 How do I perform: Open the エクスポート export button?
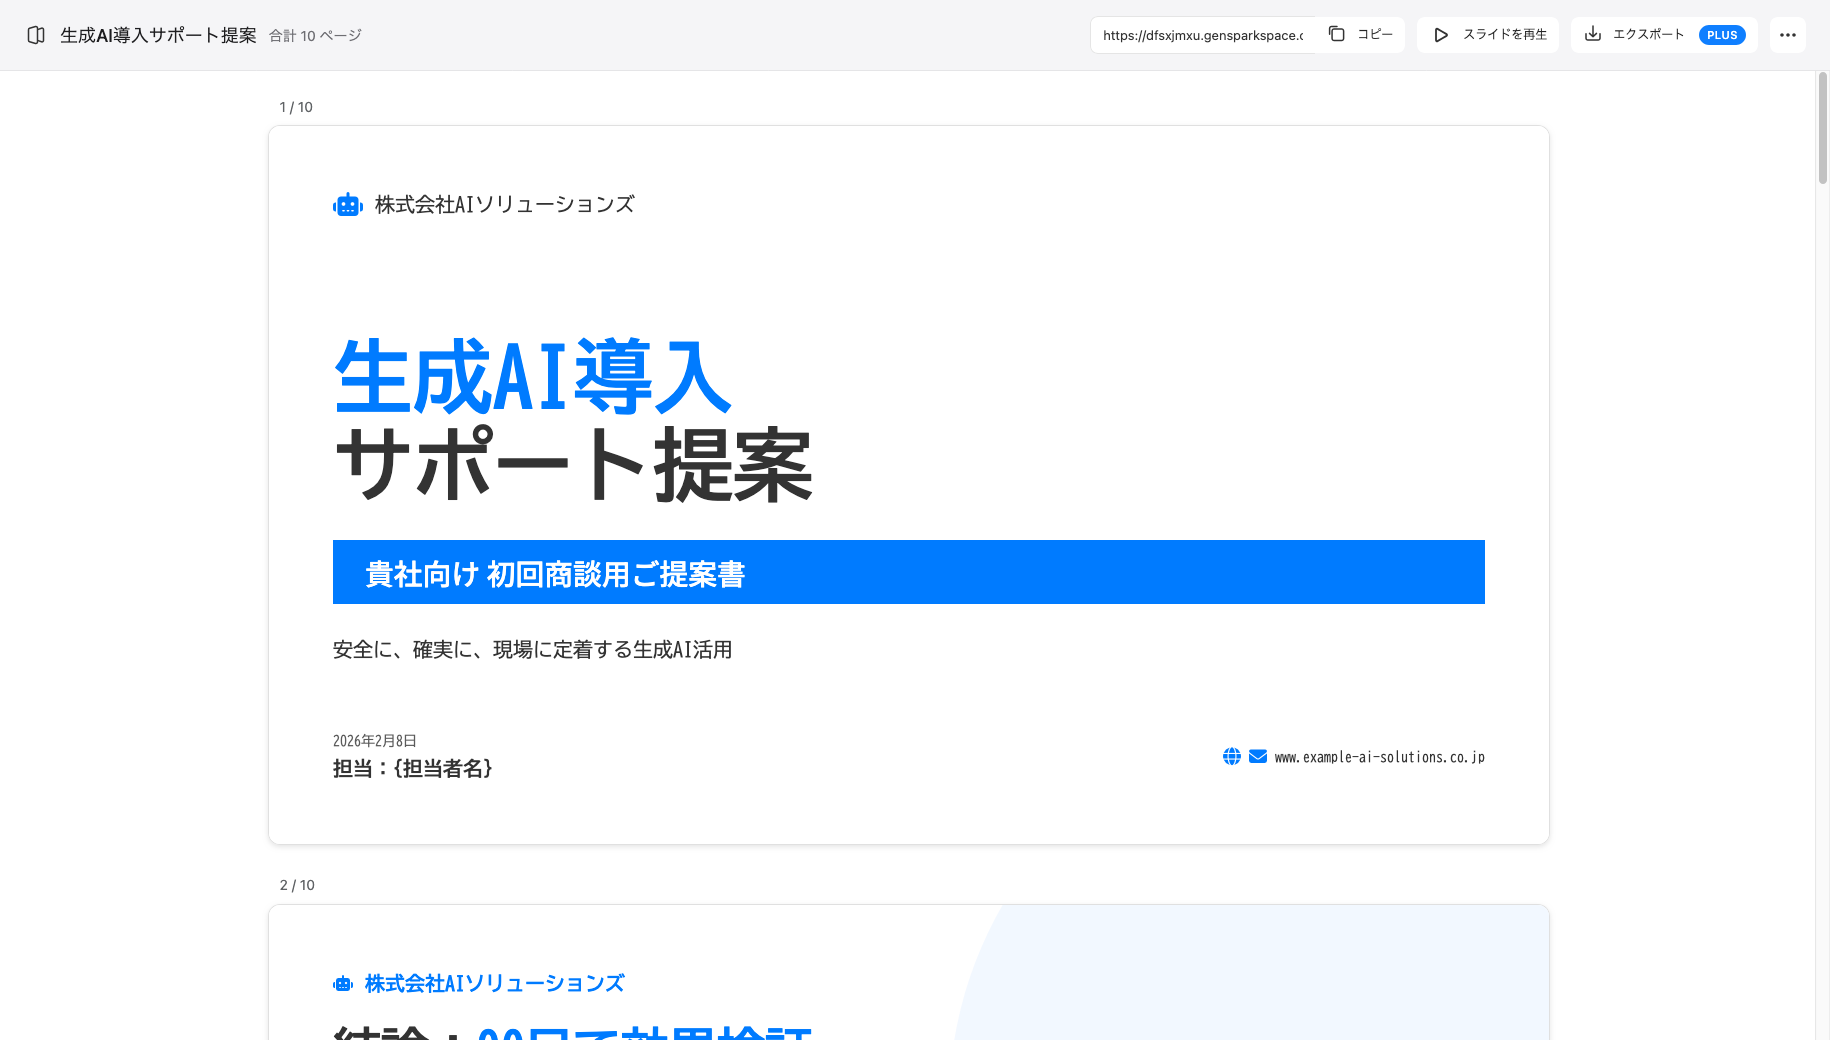tap(1664, 35)
